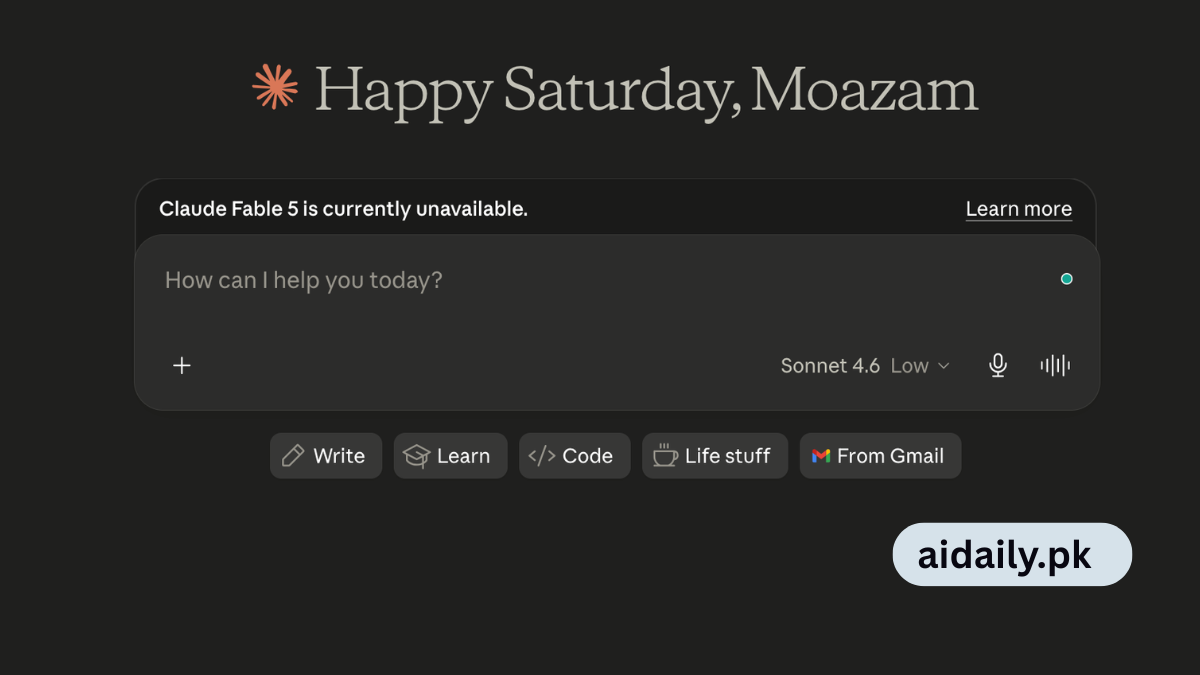
Task: Open the Sonnet 4.6 model selector
Action: [x=830, y=366]
